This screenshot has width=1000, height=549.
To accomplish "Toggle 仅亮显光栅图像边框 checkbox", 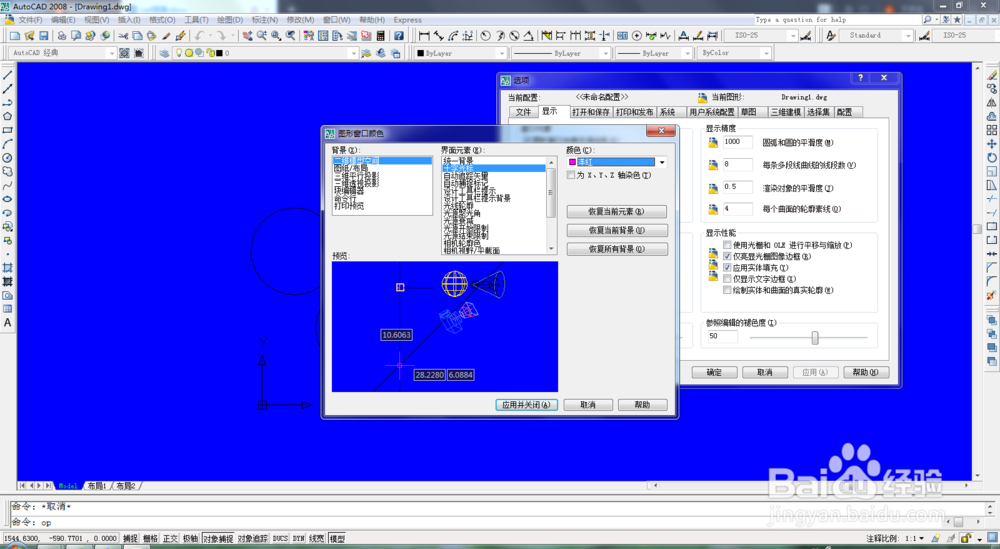I will 727,256.
